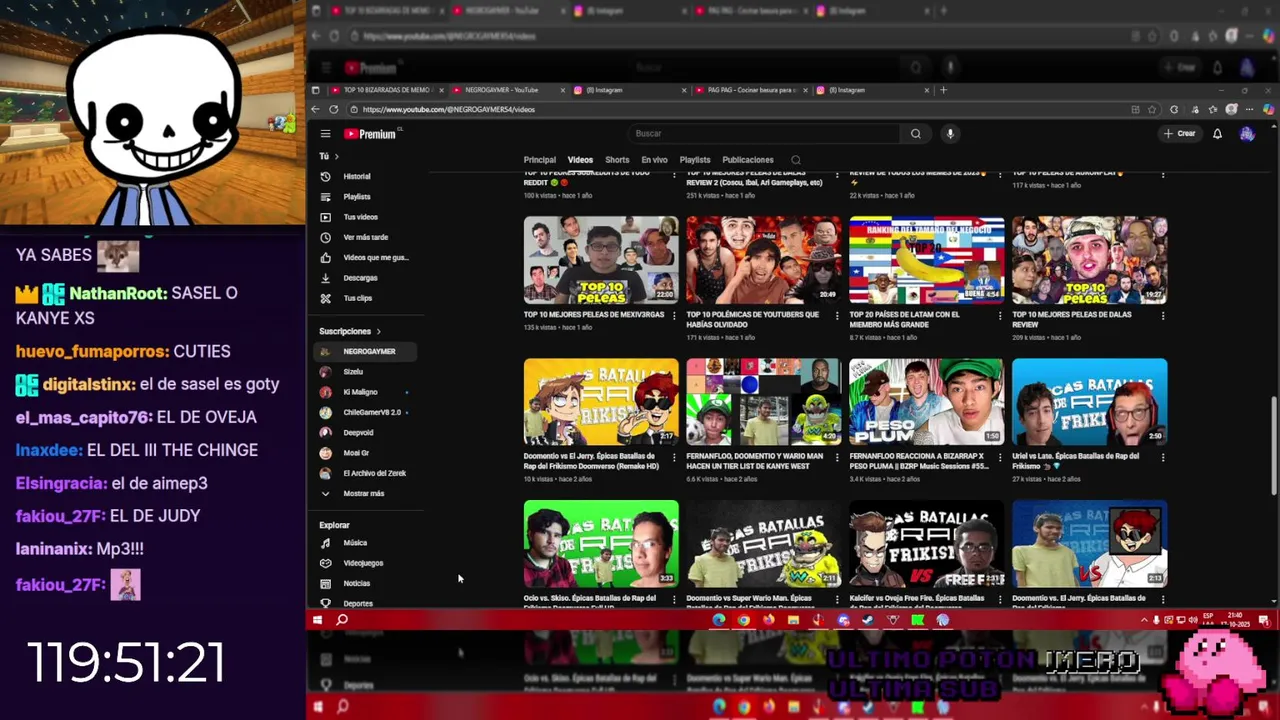The image size is (1280, 720).
Task: Open options for FERNANFLOO REACCIONA A BIZARRAP video
Action: (999, 458)
